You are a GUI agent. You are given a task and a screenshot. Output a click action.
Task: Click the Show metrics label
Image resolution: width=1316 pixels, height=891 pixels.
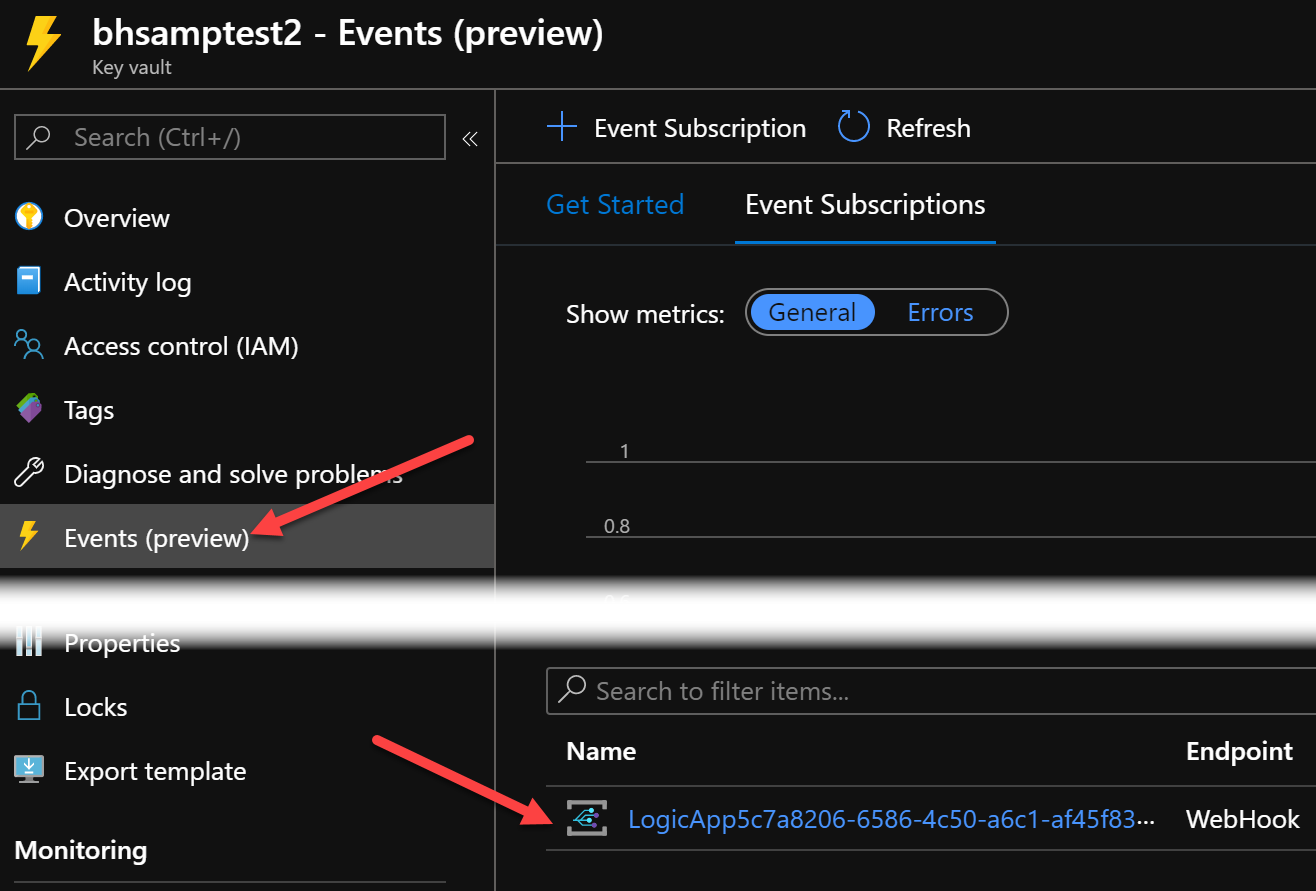(x=645, y=314)
